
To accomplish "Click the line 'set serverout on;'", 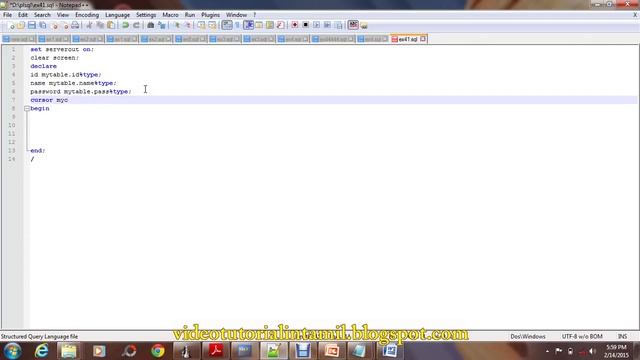I will coord(62,49).
